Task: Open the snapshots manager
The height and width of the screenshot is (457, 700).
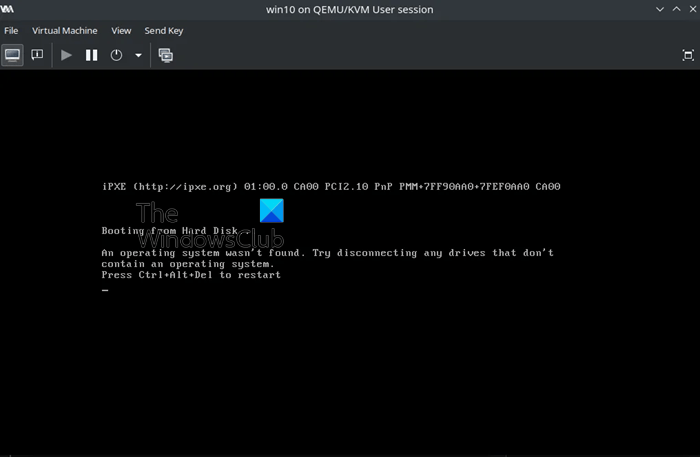Action: [x=166, y=55]
